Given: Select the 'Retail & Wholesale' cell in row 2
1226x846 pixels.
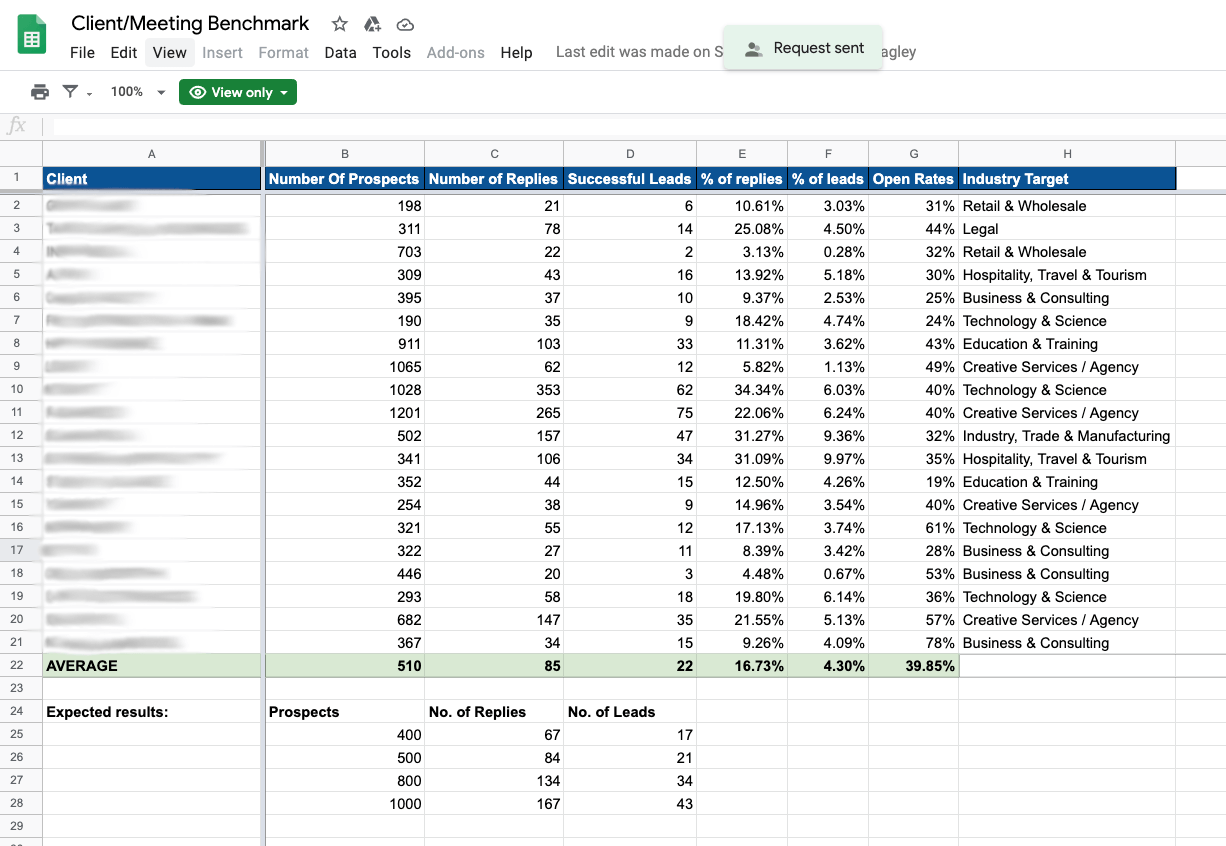Looking at the screenshot, I should (x=1067, y=206).
